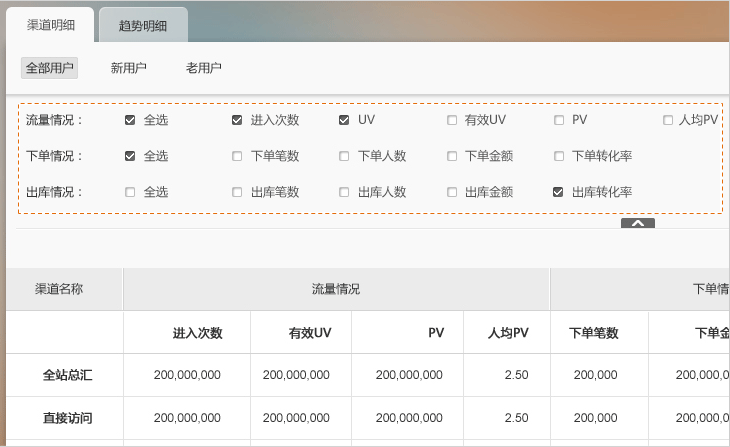730x447 pixels.
Task: Switch to the 趋势明细 tab
Action: pyautogui.click(x=143, y=26)
